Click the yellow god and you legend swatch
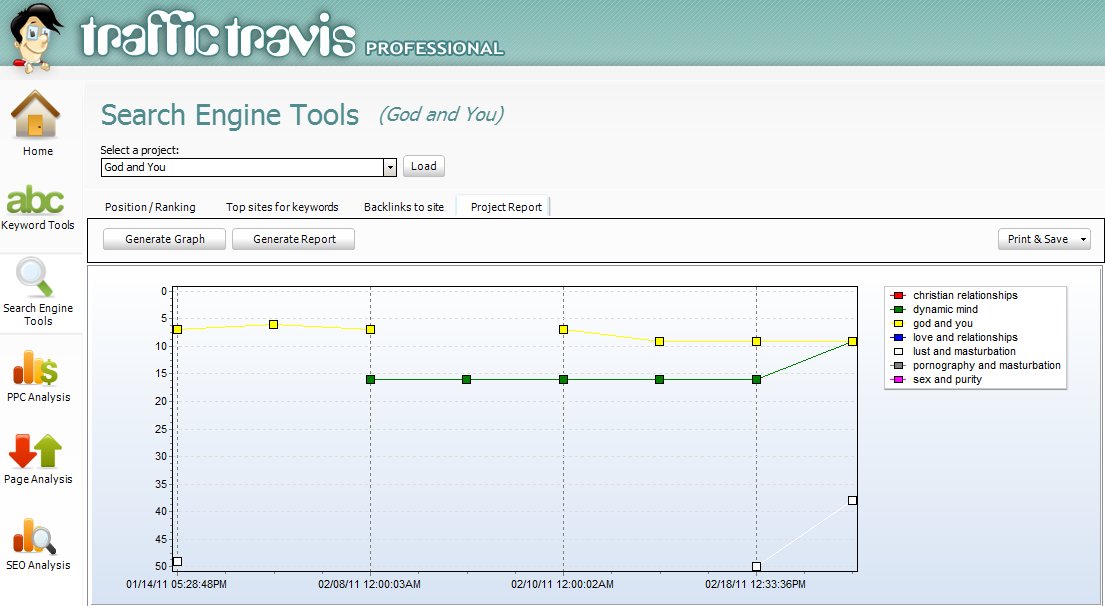 (x=898, y=324)
